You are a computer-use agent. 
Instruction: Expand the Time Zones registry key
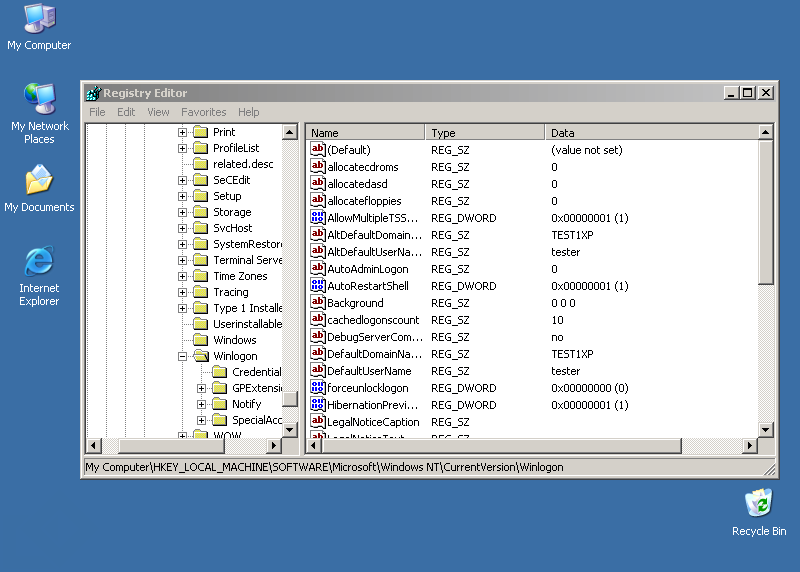(x=182, y=276)
